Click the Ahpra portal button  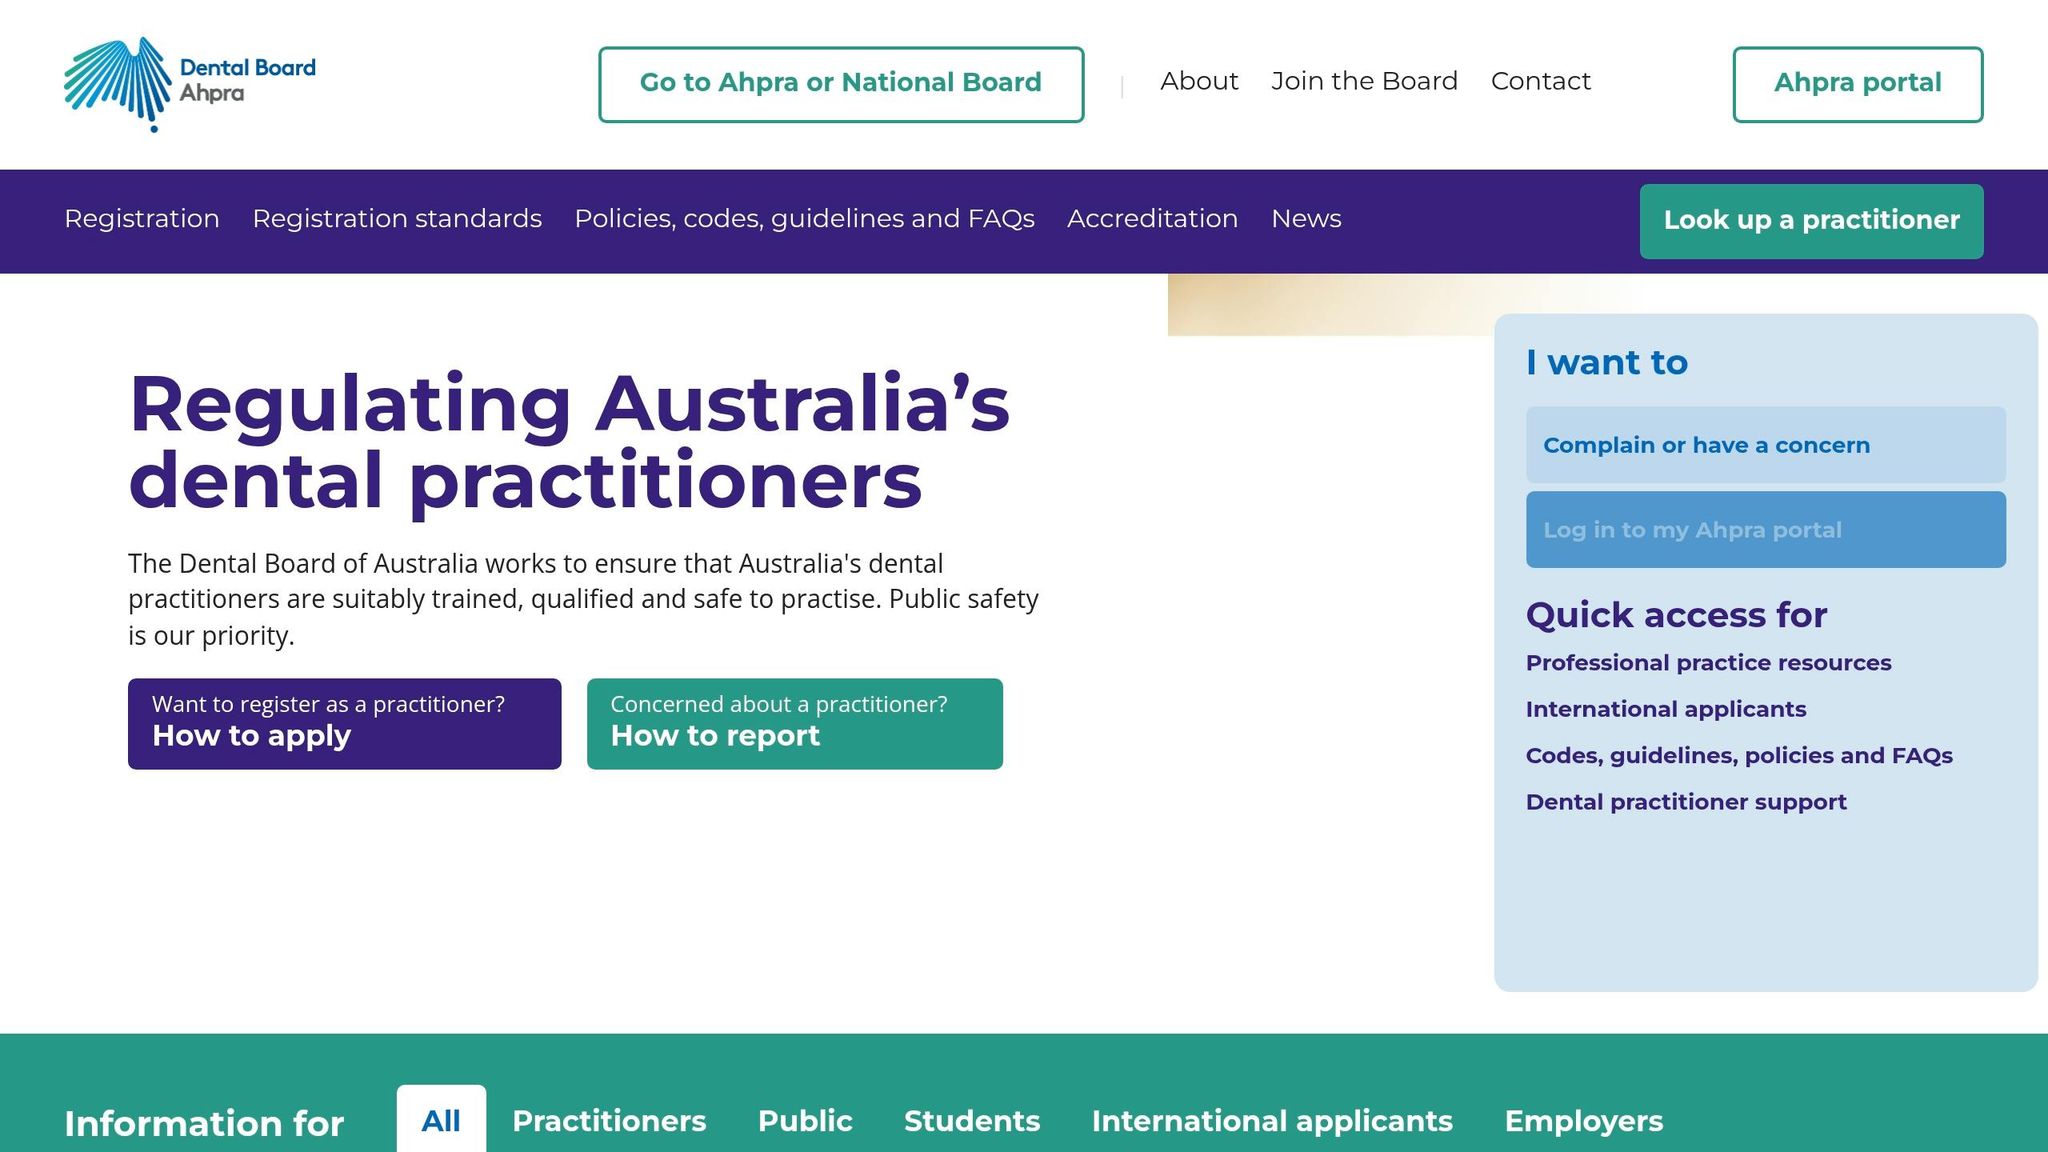(1858, 84)
